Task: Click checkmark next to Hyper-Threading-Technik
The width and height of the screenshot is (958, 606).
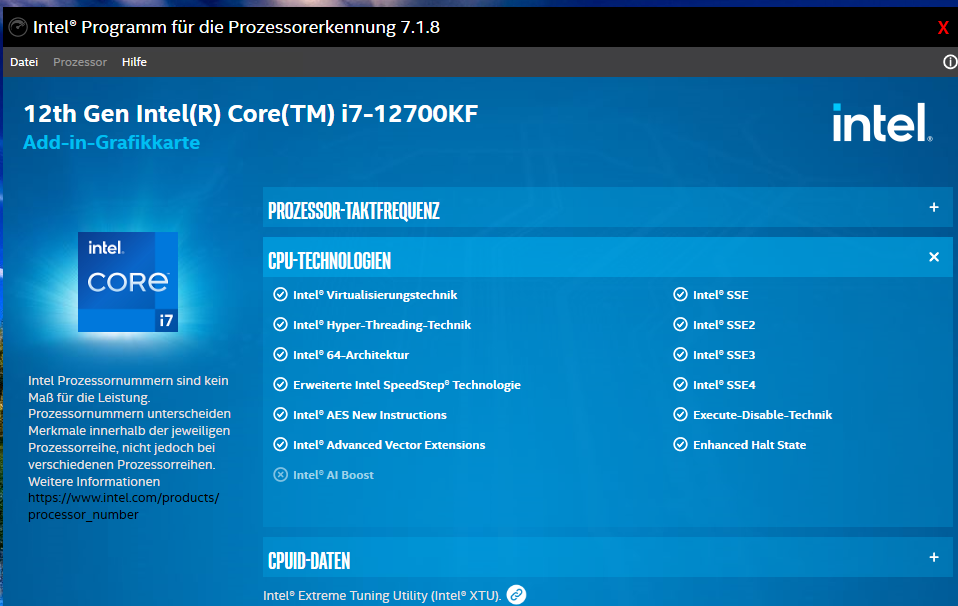Action: tap(280, 324)
